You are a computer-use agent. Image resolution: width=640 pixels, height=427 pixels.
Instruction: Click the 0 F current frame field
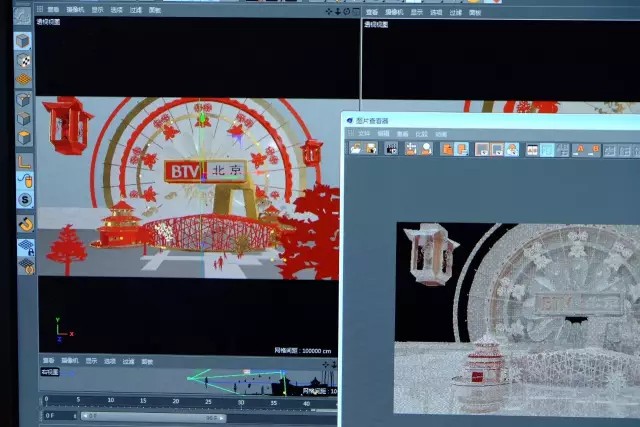(x=60, y=416)
